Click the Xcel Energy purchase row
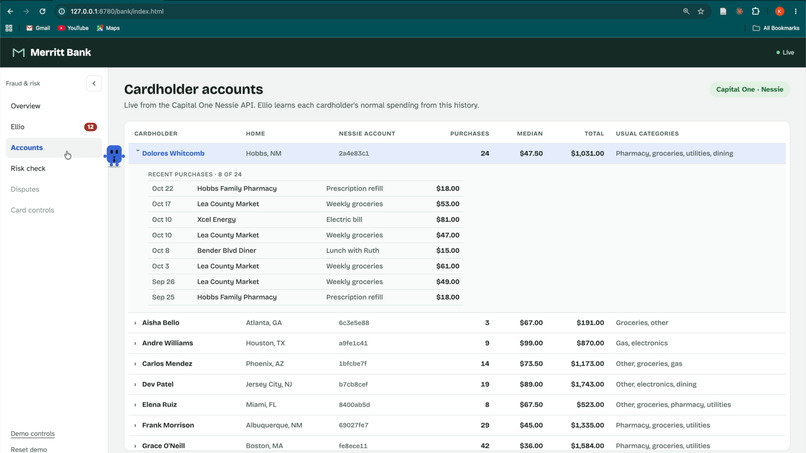This screenshot has height=453, width=806. click(x=305, y=219)
